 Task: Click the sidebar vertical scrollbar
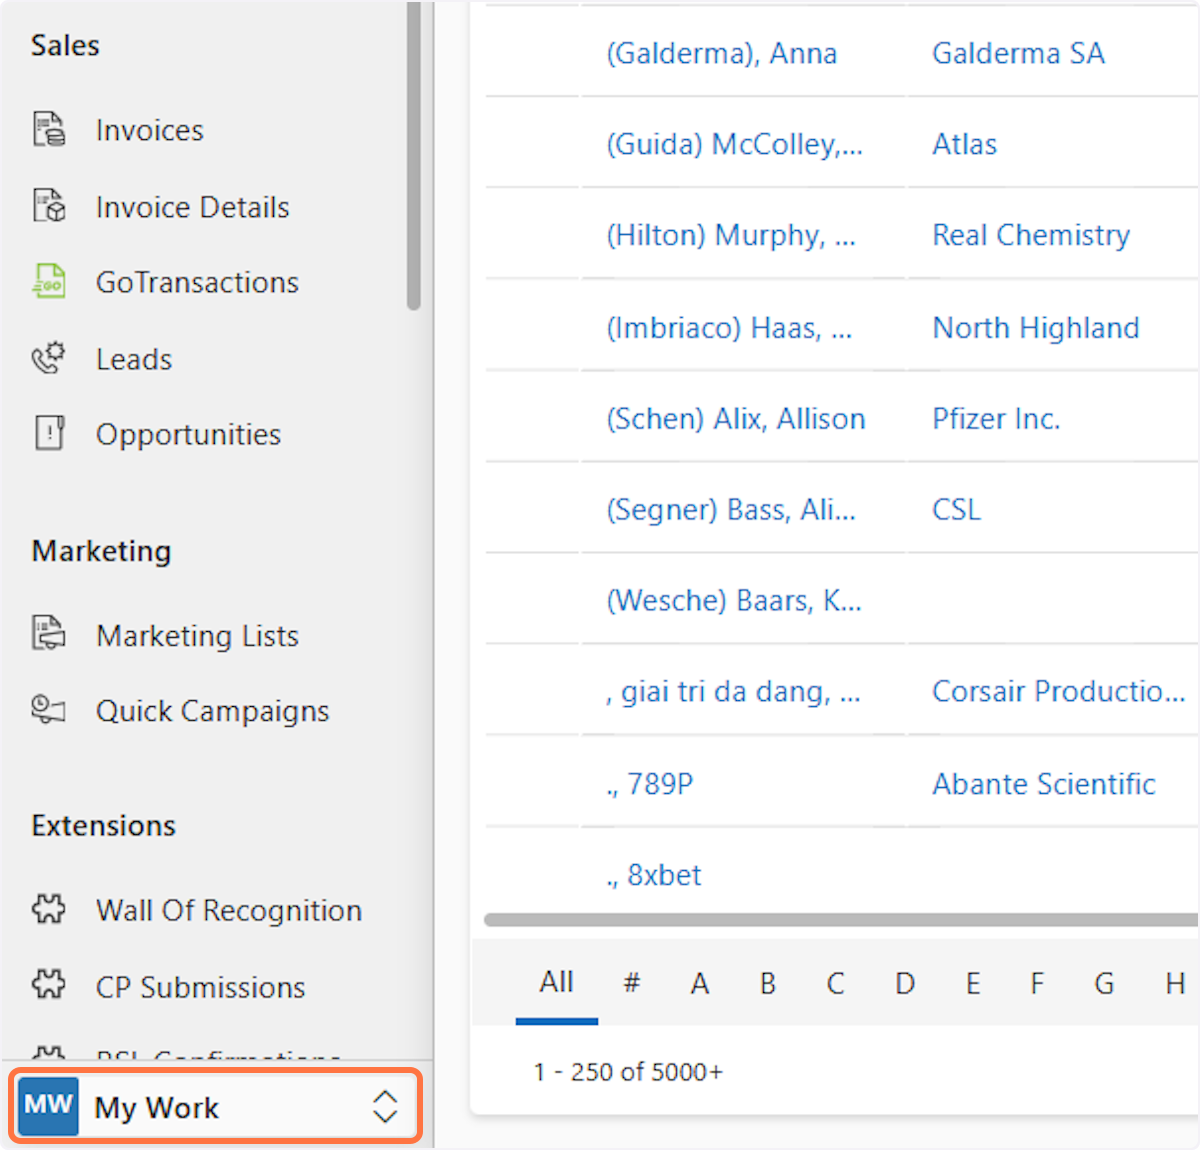coord(414,160)
